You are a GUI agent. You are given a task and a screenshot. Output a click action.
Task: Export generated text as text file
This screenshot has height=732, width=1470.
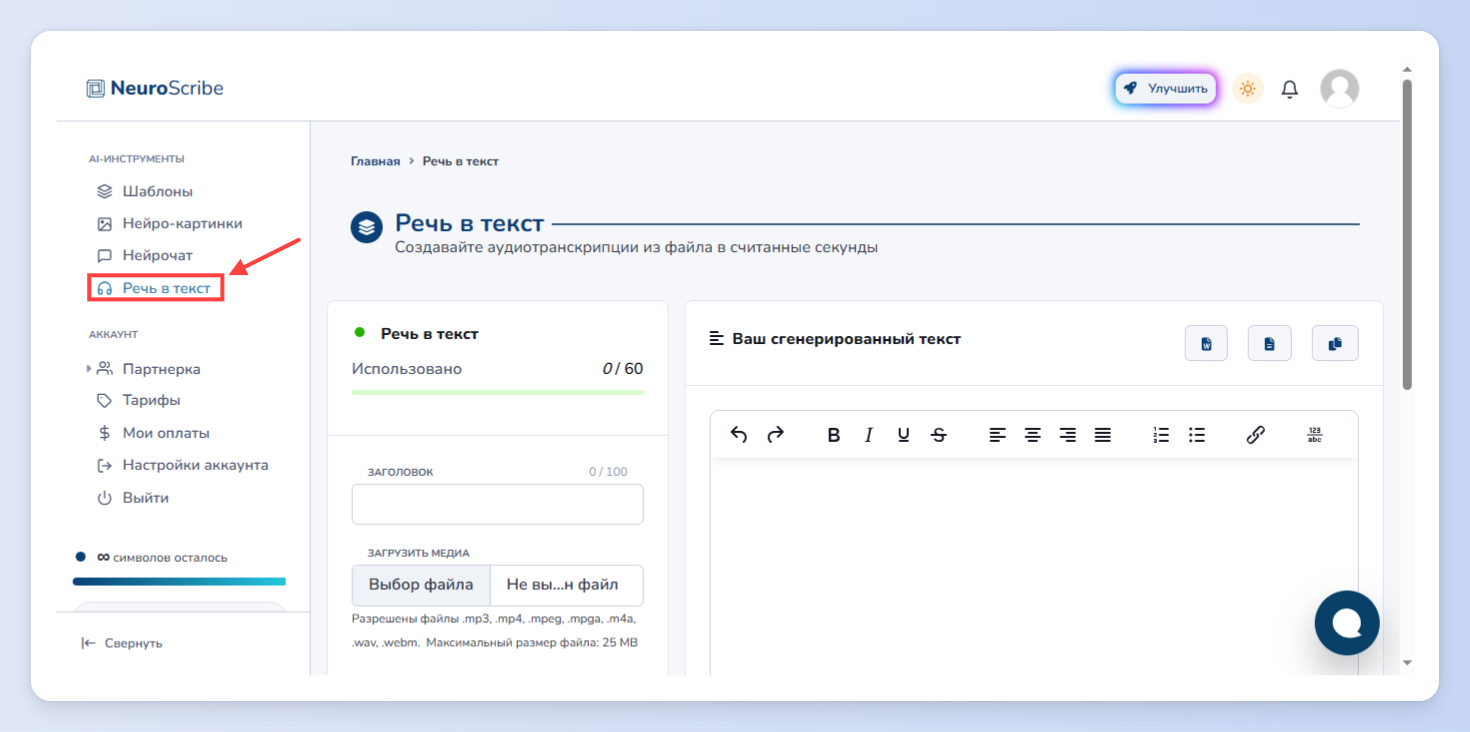click(1269, 343)
